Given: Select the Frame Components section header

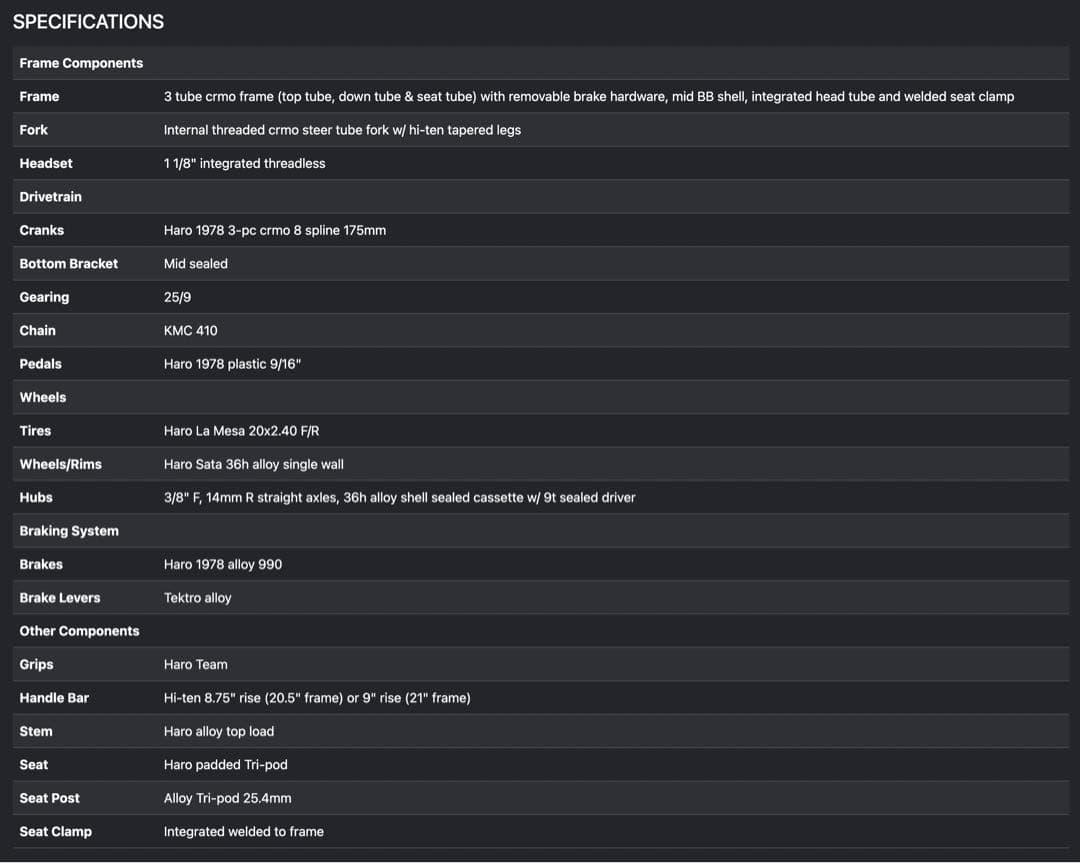Looking at the screenshot, I should pos(81,63).
